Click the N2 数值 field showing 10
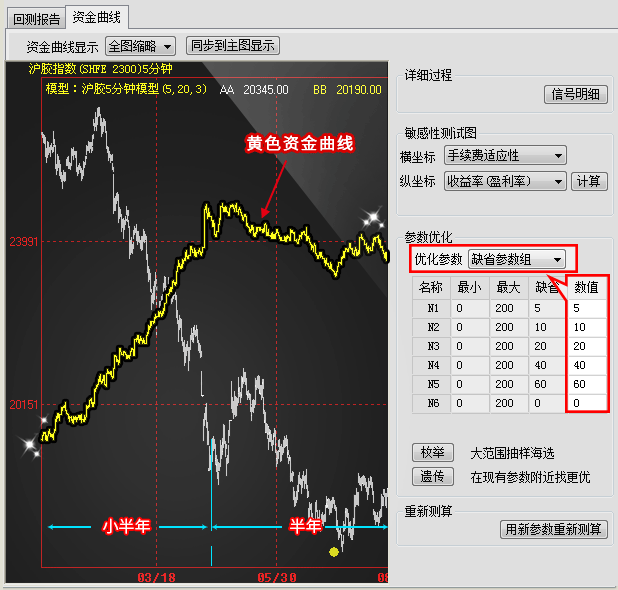 [x=588, y=328]
